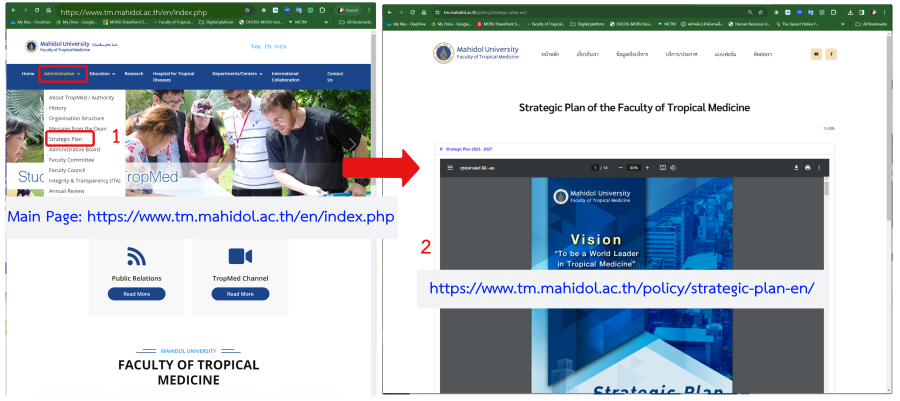The height and width of the screenshot is (401, 900).
Task: Switch main page language to ไทย
Action: click(255, 46)
